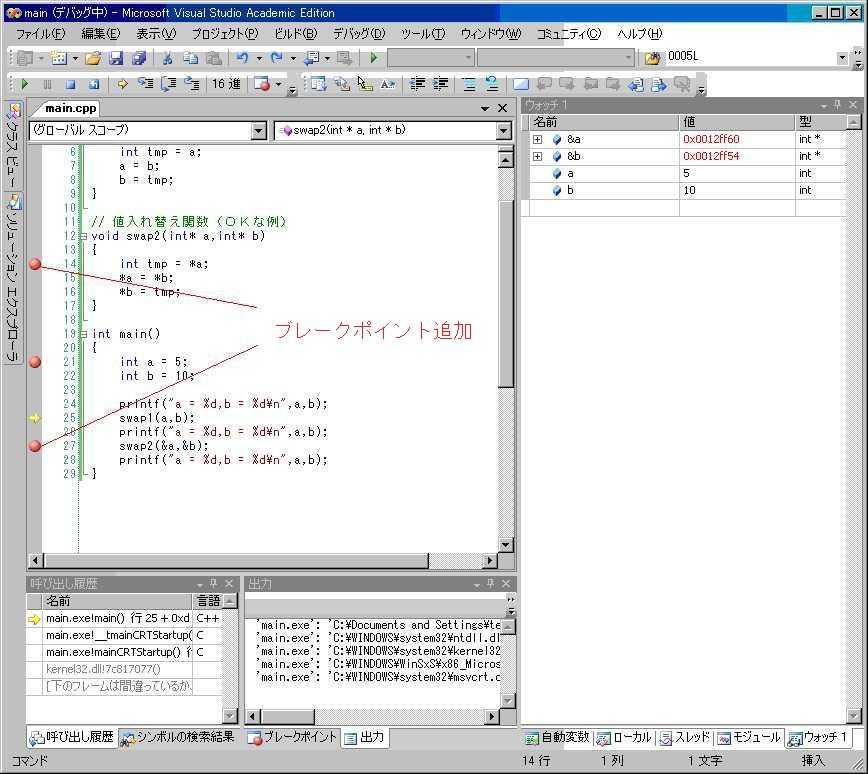This screenshot has width=868, height=774.
Task: Toggle the 16進 hexadecimal display button
Action: coord(226,84)
